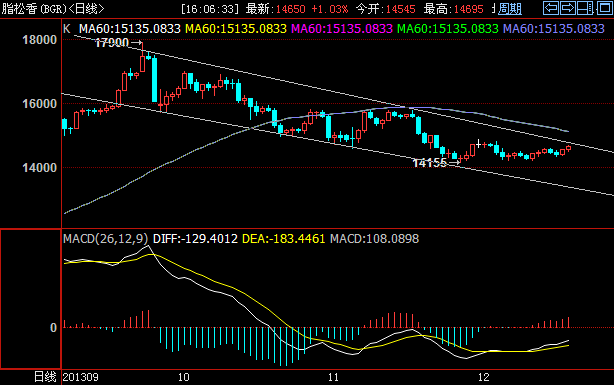Click the MACD(26,12,9) indicator label

pyautogui.click(x=106, y=239)
